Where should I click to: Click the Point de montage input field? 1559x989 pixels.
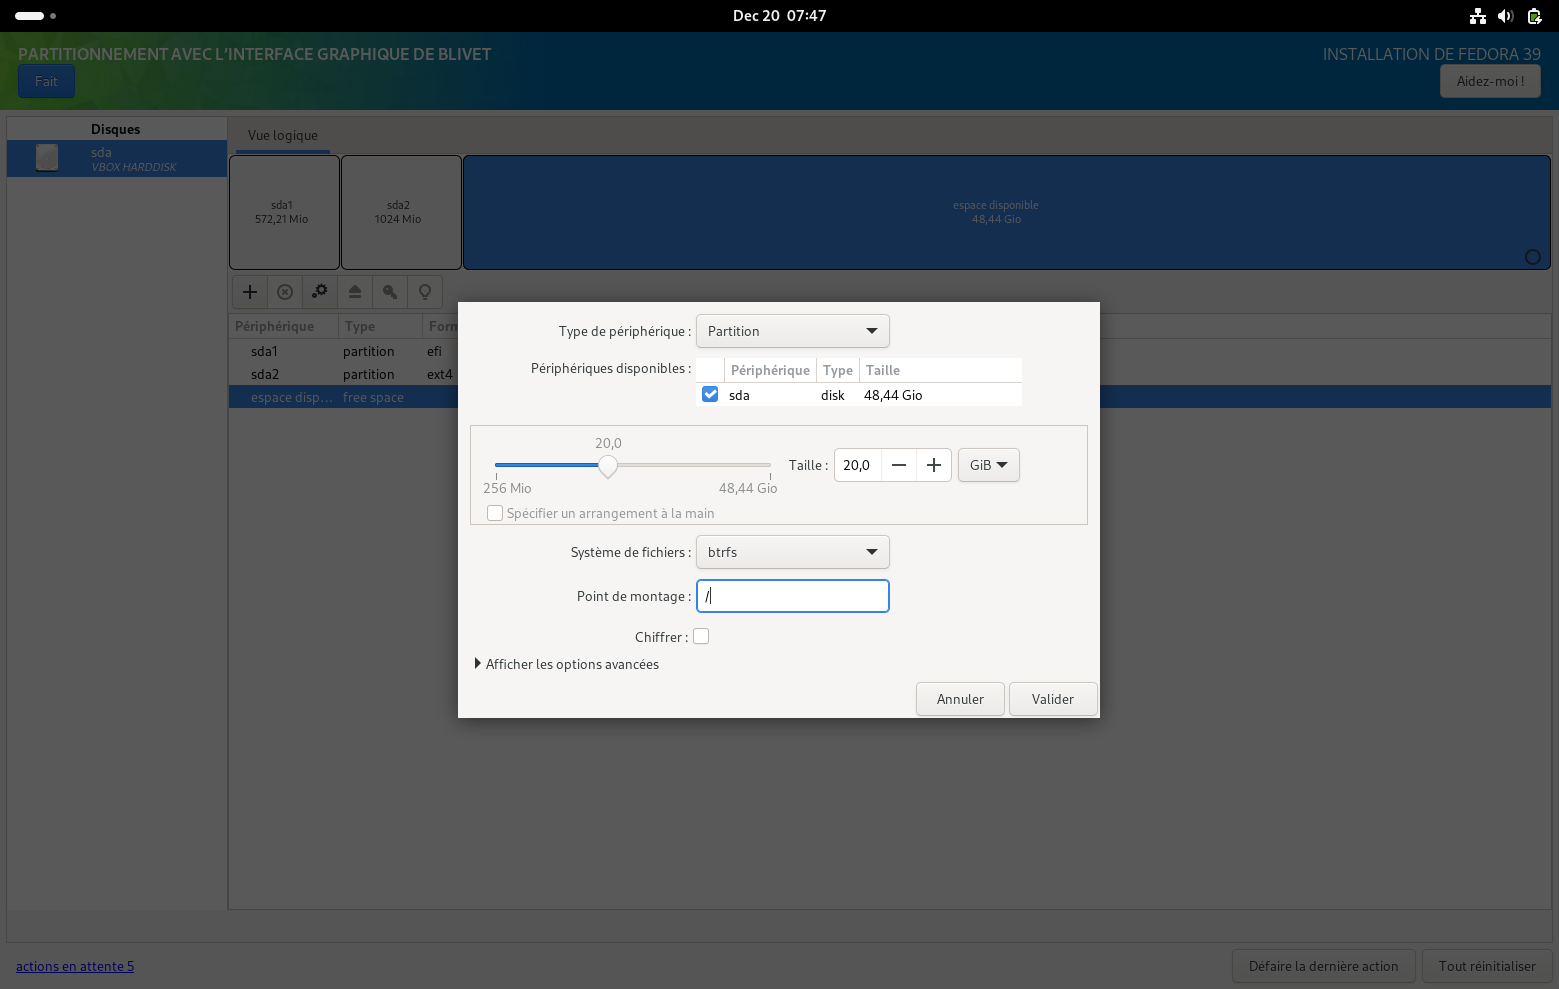(x=792, y=596)
